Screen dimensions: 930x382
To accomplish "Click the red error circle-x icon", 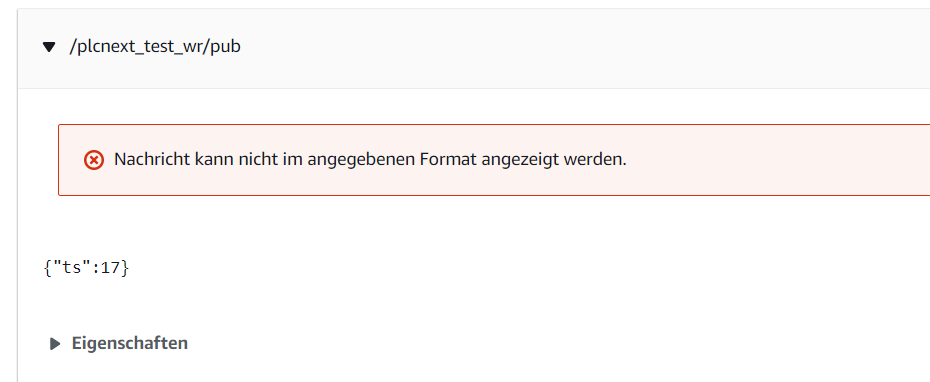I will pos(94,160).
